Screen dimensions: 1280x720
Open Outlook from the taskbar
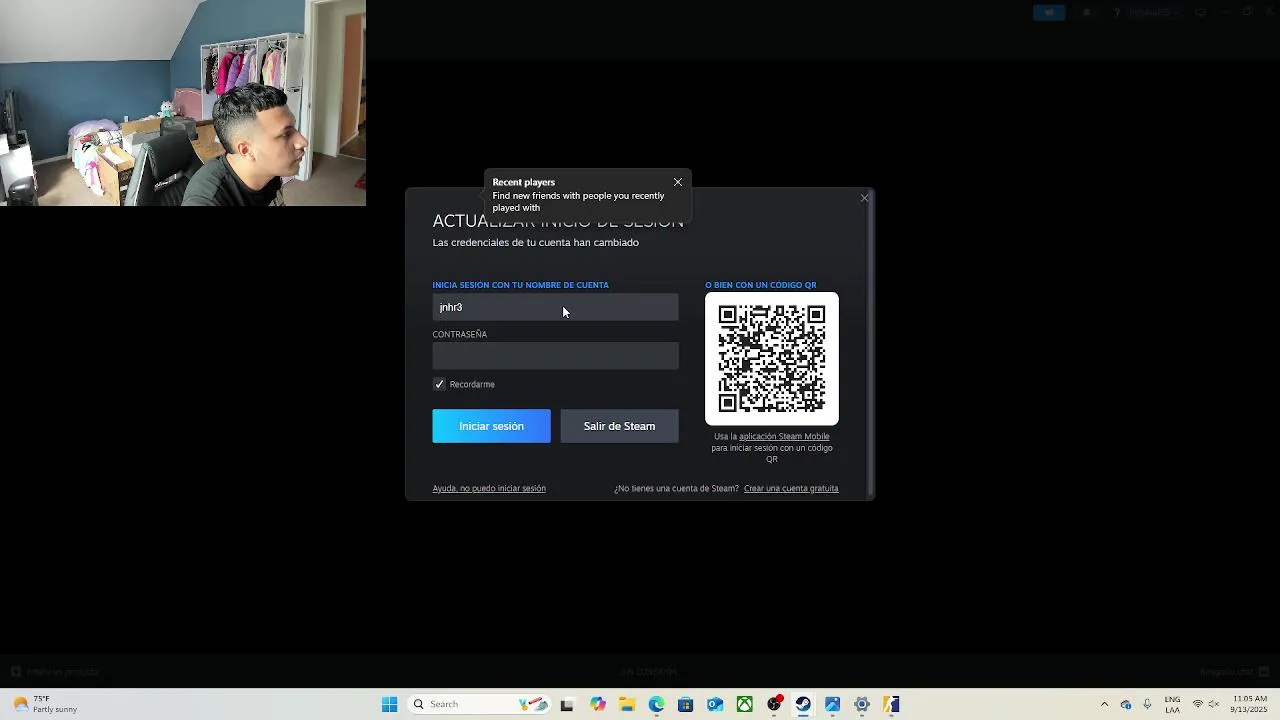pos(715,704)
